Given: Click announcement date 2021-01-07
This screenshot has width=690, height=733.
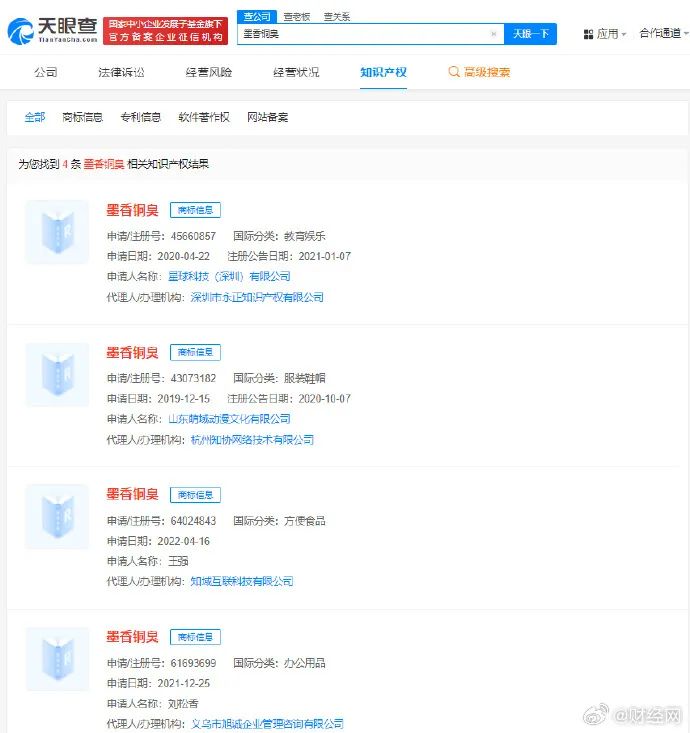Looking at the screenshot, I should tap(325, 256).
